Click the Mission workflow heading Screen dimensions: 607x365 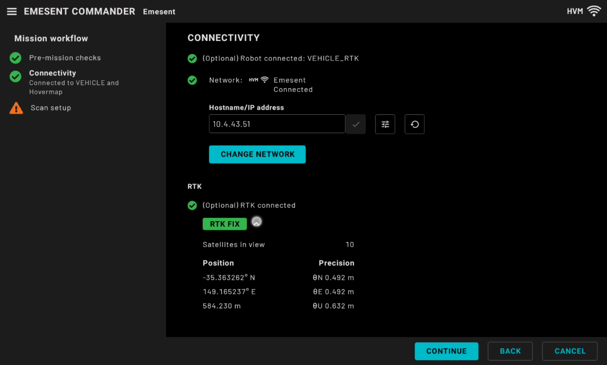tap(51, 38)
